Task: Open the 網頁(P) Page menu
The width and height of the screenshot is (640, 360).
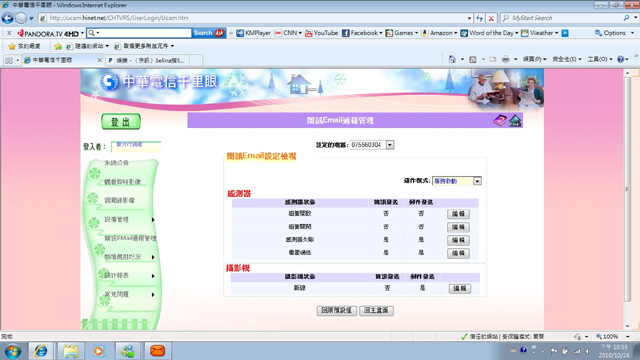Action: [534, 59]
